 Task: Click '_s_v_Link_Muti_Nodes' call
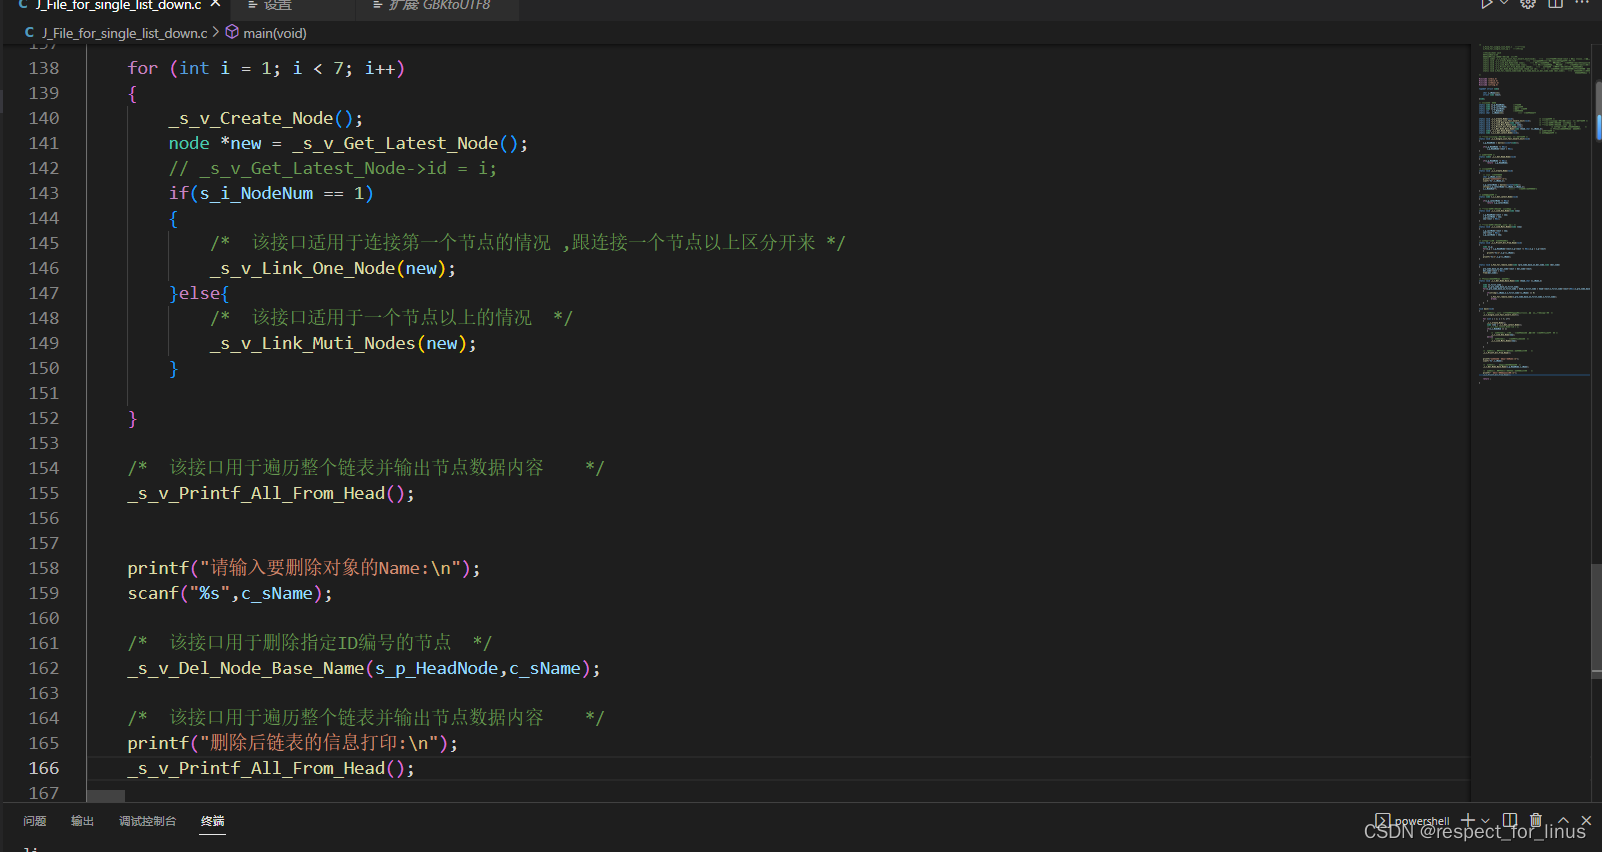tap(313, 343)
